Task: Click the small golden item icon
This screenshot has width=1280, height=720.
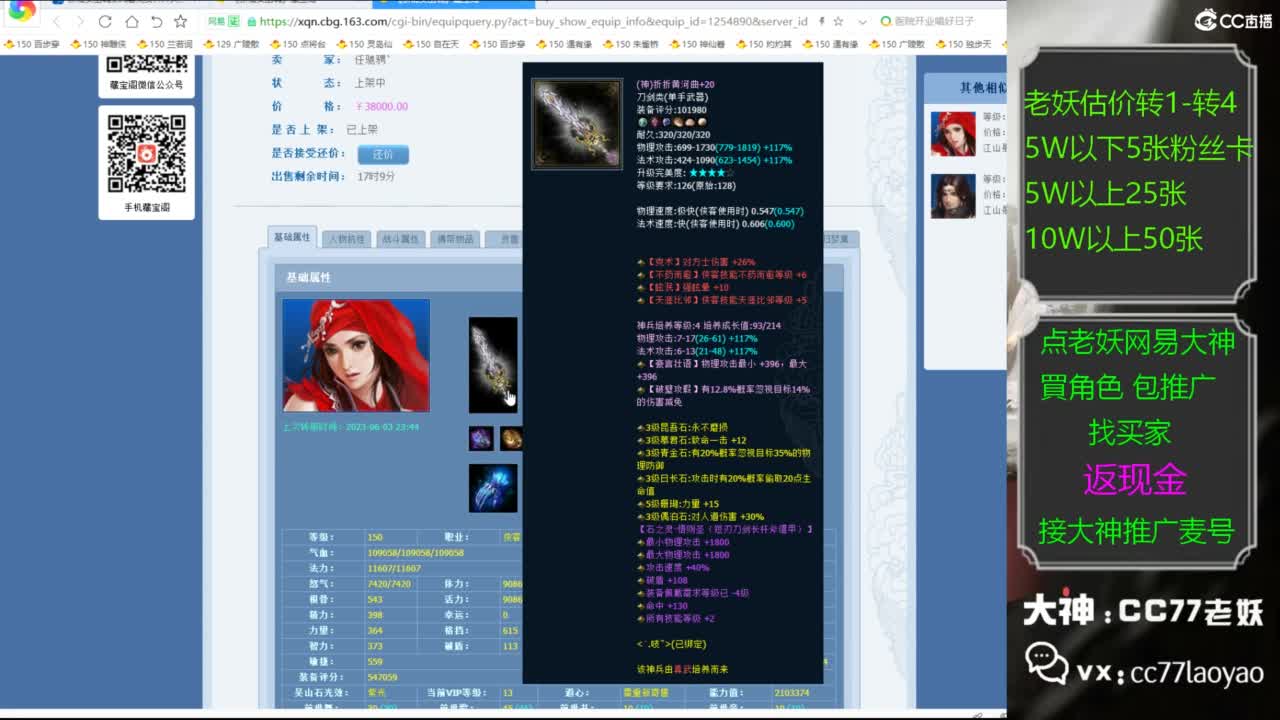Action: tap(511, 438)
